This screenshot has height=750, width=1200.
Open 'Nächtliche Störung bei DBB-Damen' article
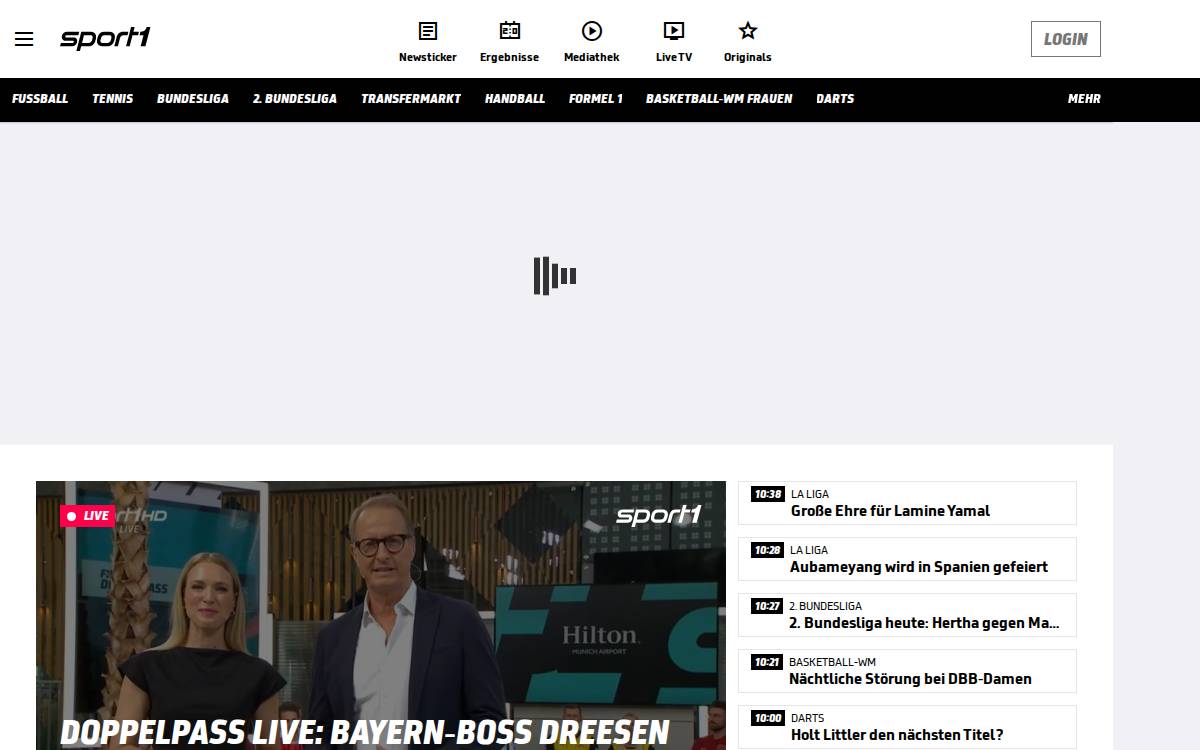click(x=910, y=679)
